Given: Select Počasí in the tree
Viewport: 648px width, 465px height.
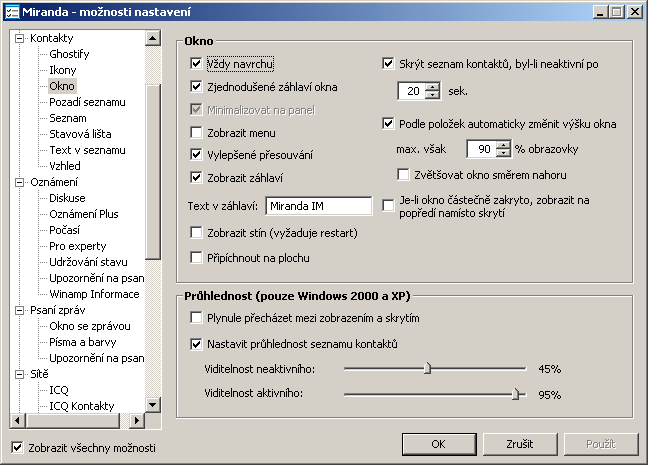Looking at the screenshot, I should [x=64, y=230].
